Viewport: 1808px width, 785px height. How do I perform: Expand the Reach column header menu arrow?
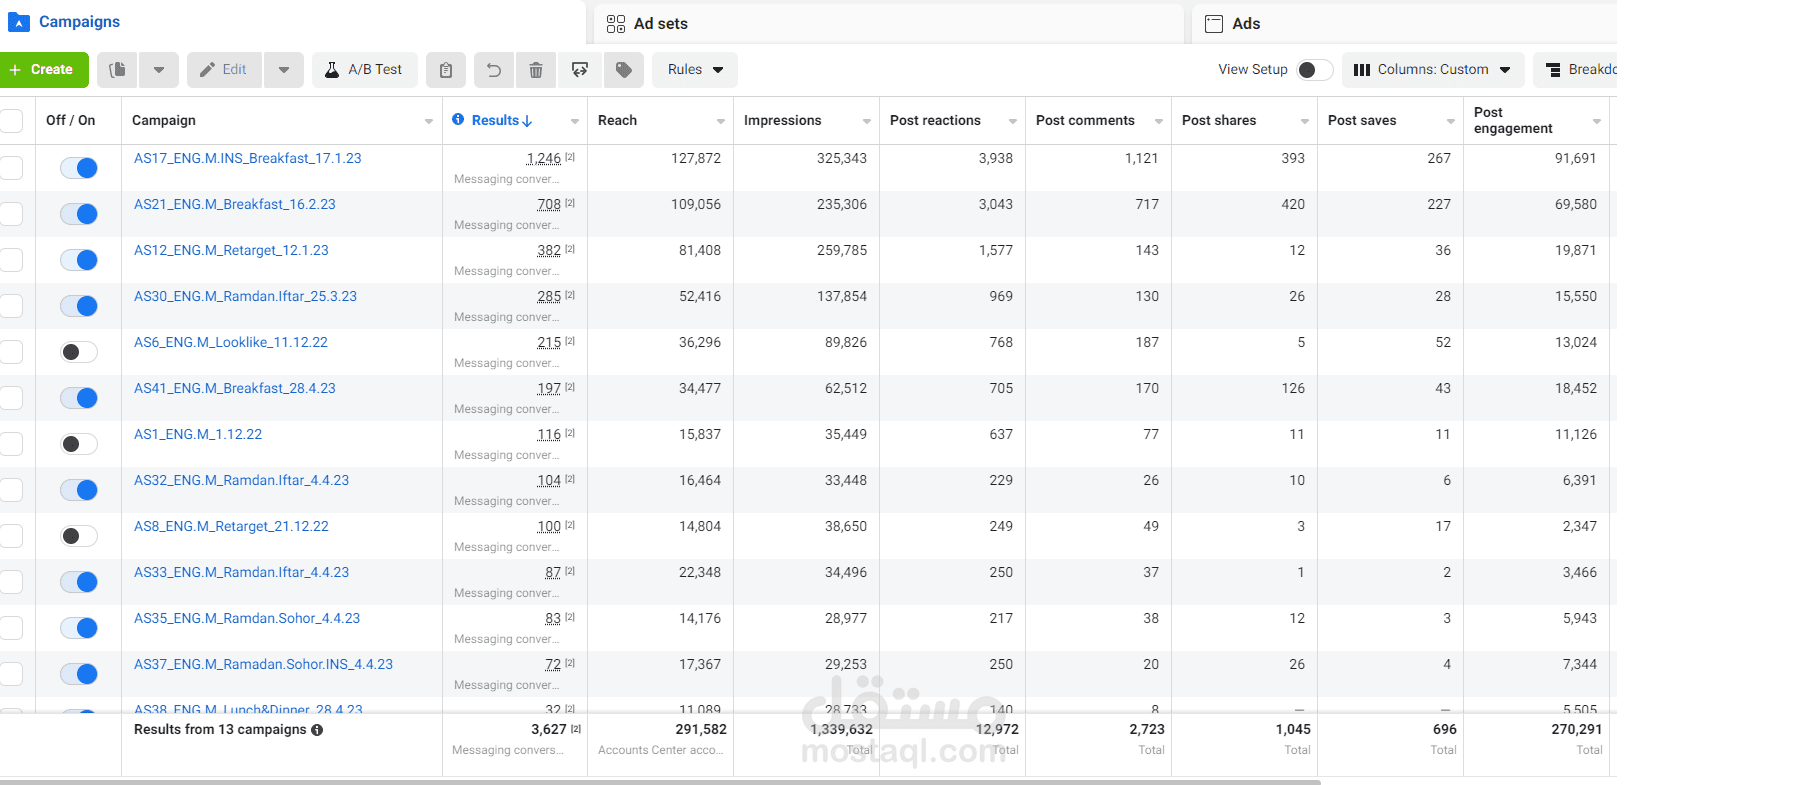tap(721, 121)
